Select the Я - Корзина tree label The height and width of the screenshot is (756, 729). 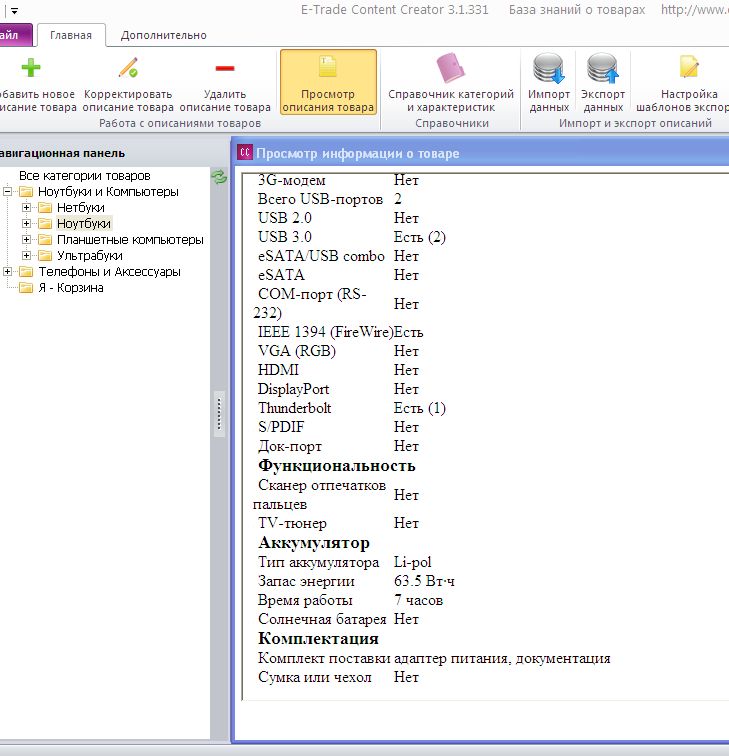[x=71, y=288]
